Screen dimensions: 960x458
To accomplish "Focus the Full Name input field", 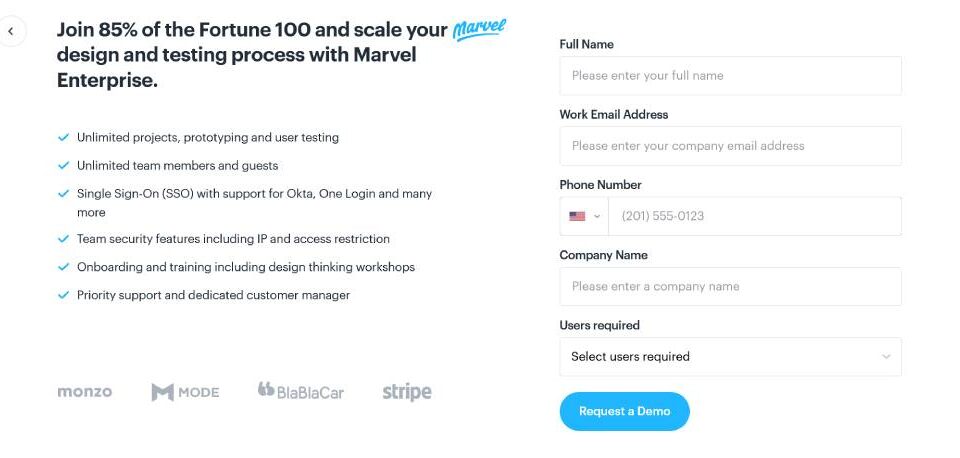I will pyautogui.click(x=730, y=76).
